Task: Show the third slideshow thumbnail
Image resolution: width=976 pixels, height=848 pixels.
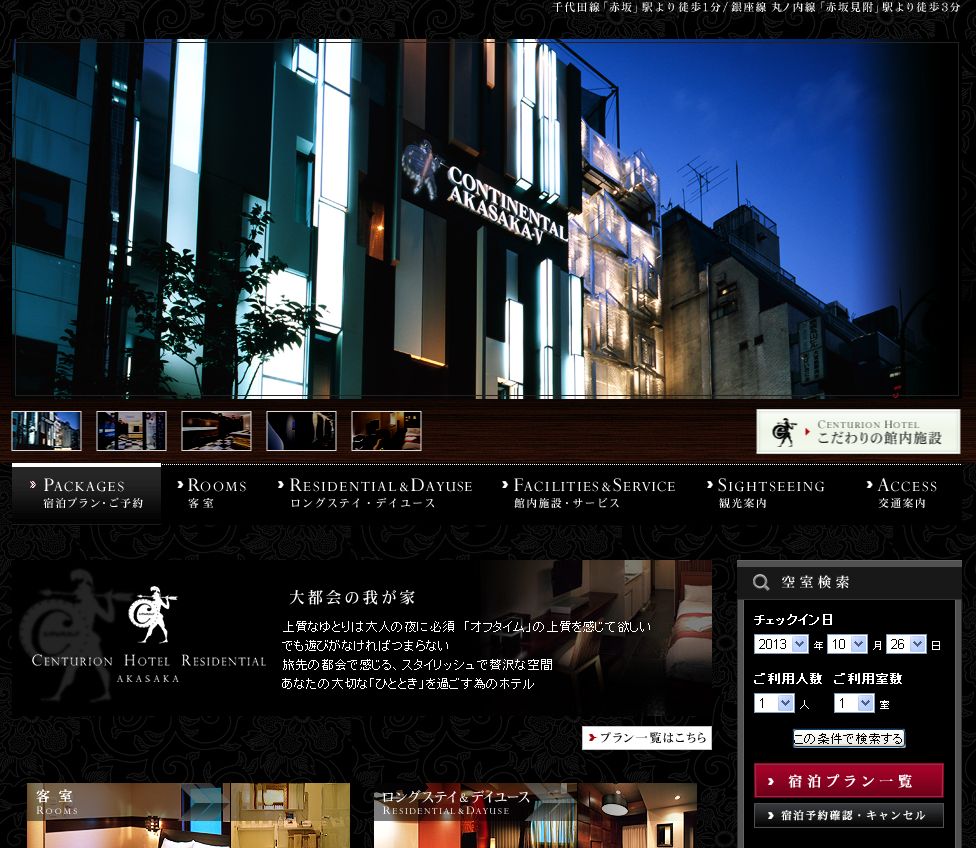Action: coord(217,431)
